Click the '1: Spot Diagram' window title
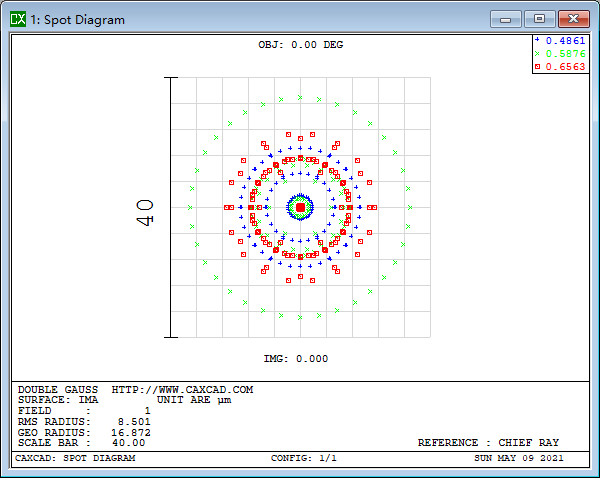This screenshot has height=478, width=600. [x=78, y=20]
